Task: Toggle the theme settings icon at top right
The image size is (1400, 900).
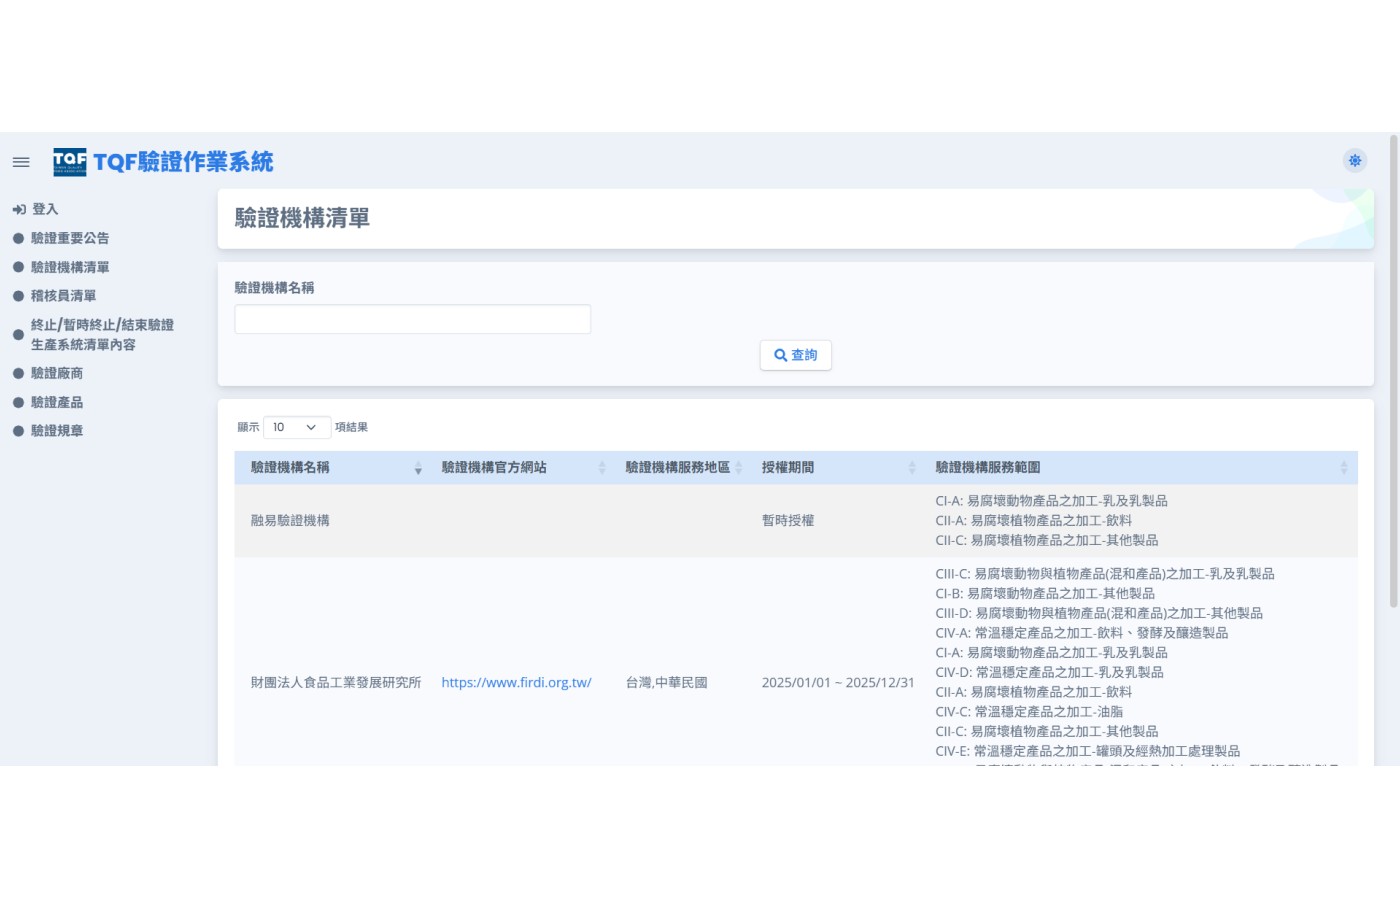Action: 1354,161
